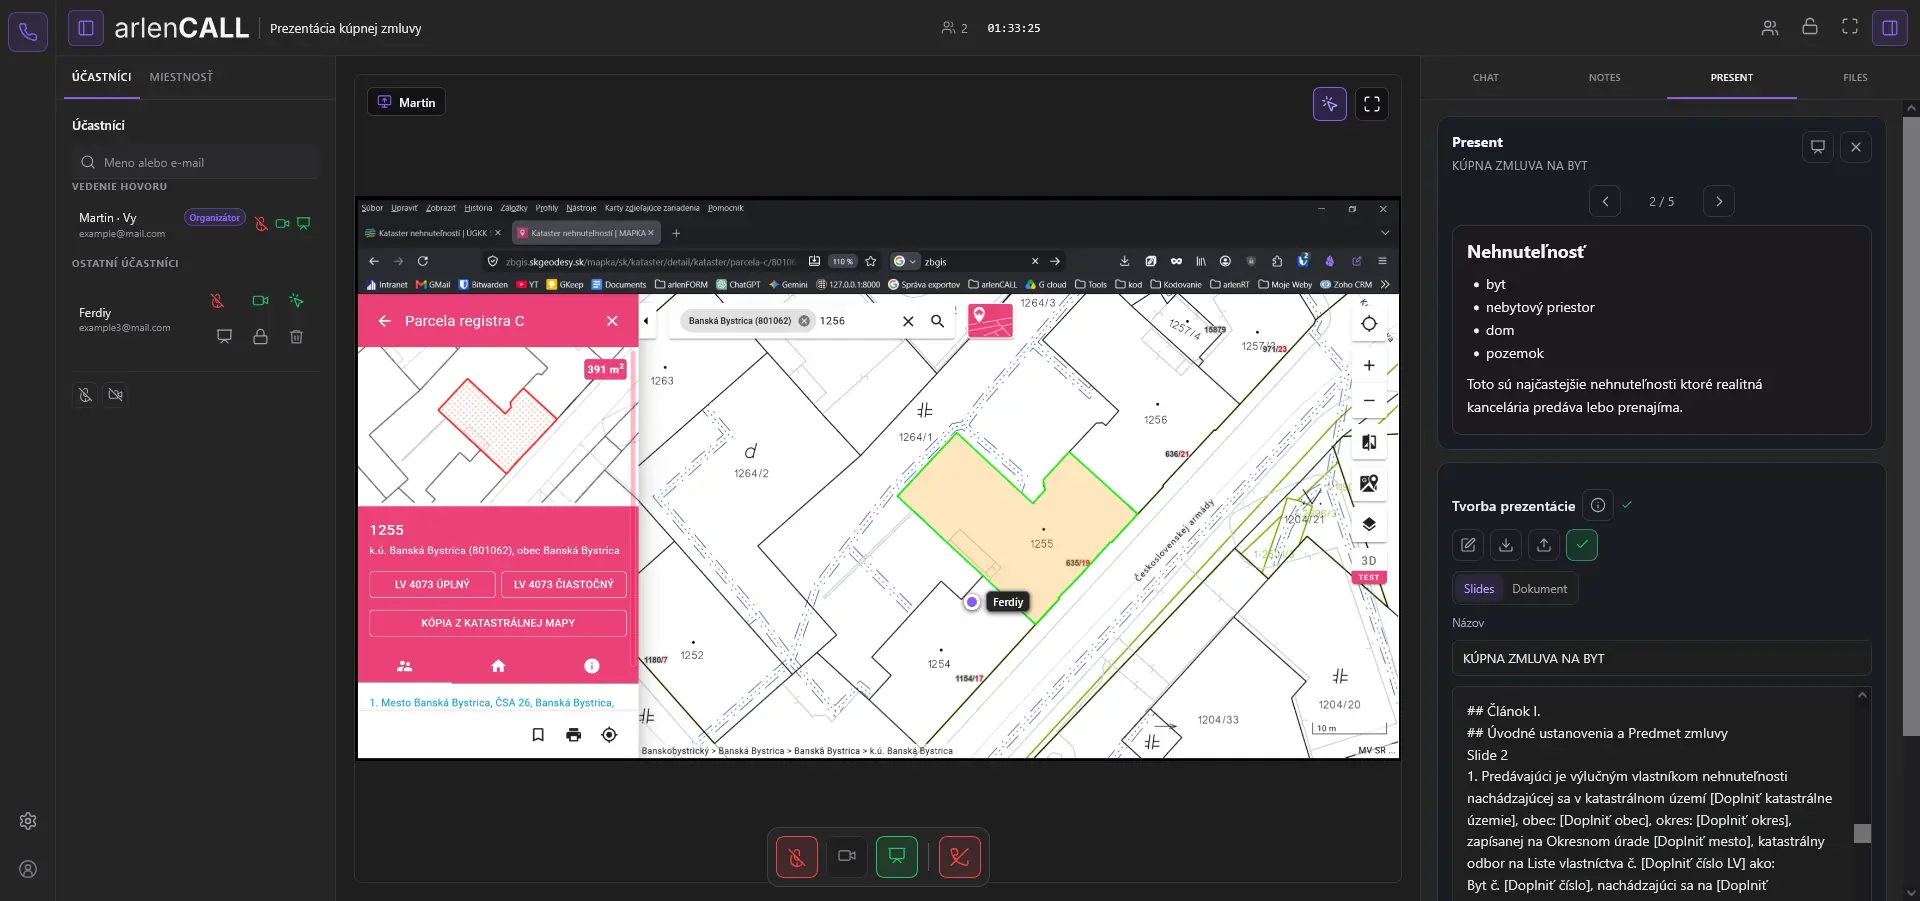Click the edit presentation pencil icon
Image resolution: width=1920 pixels, height=901 pixels.
(x=1468, y=545)
